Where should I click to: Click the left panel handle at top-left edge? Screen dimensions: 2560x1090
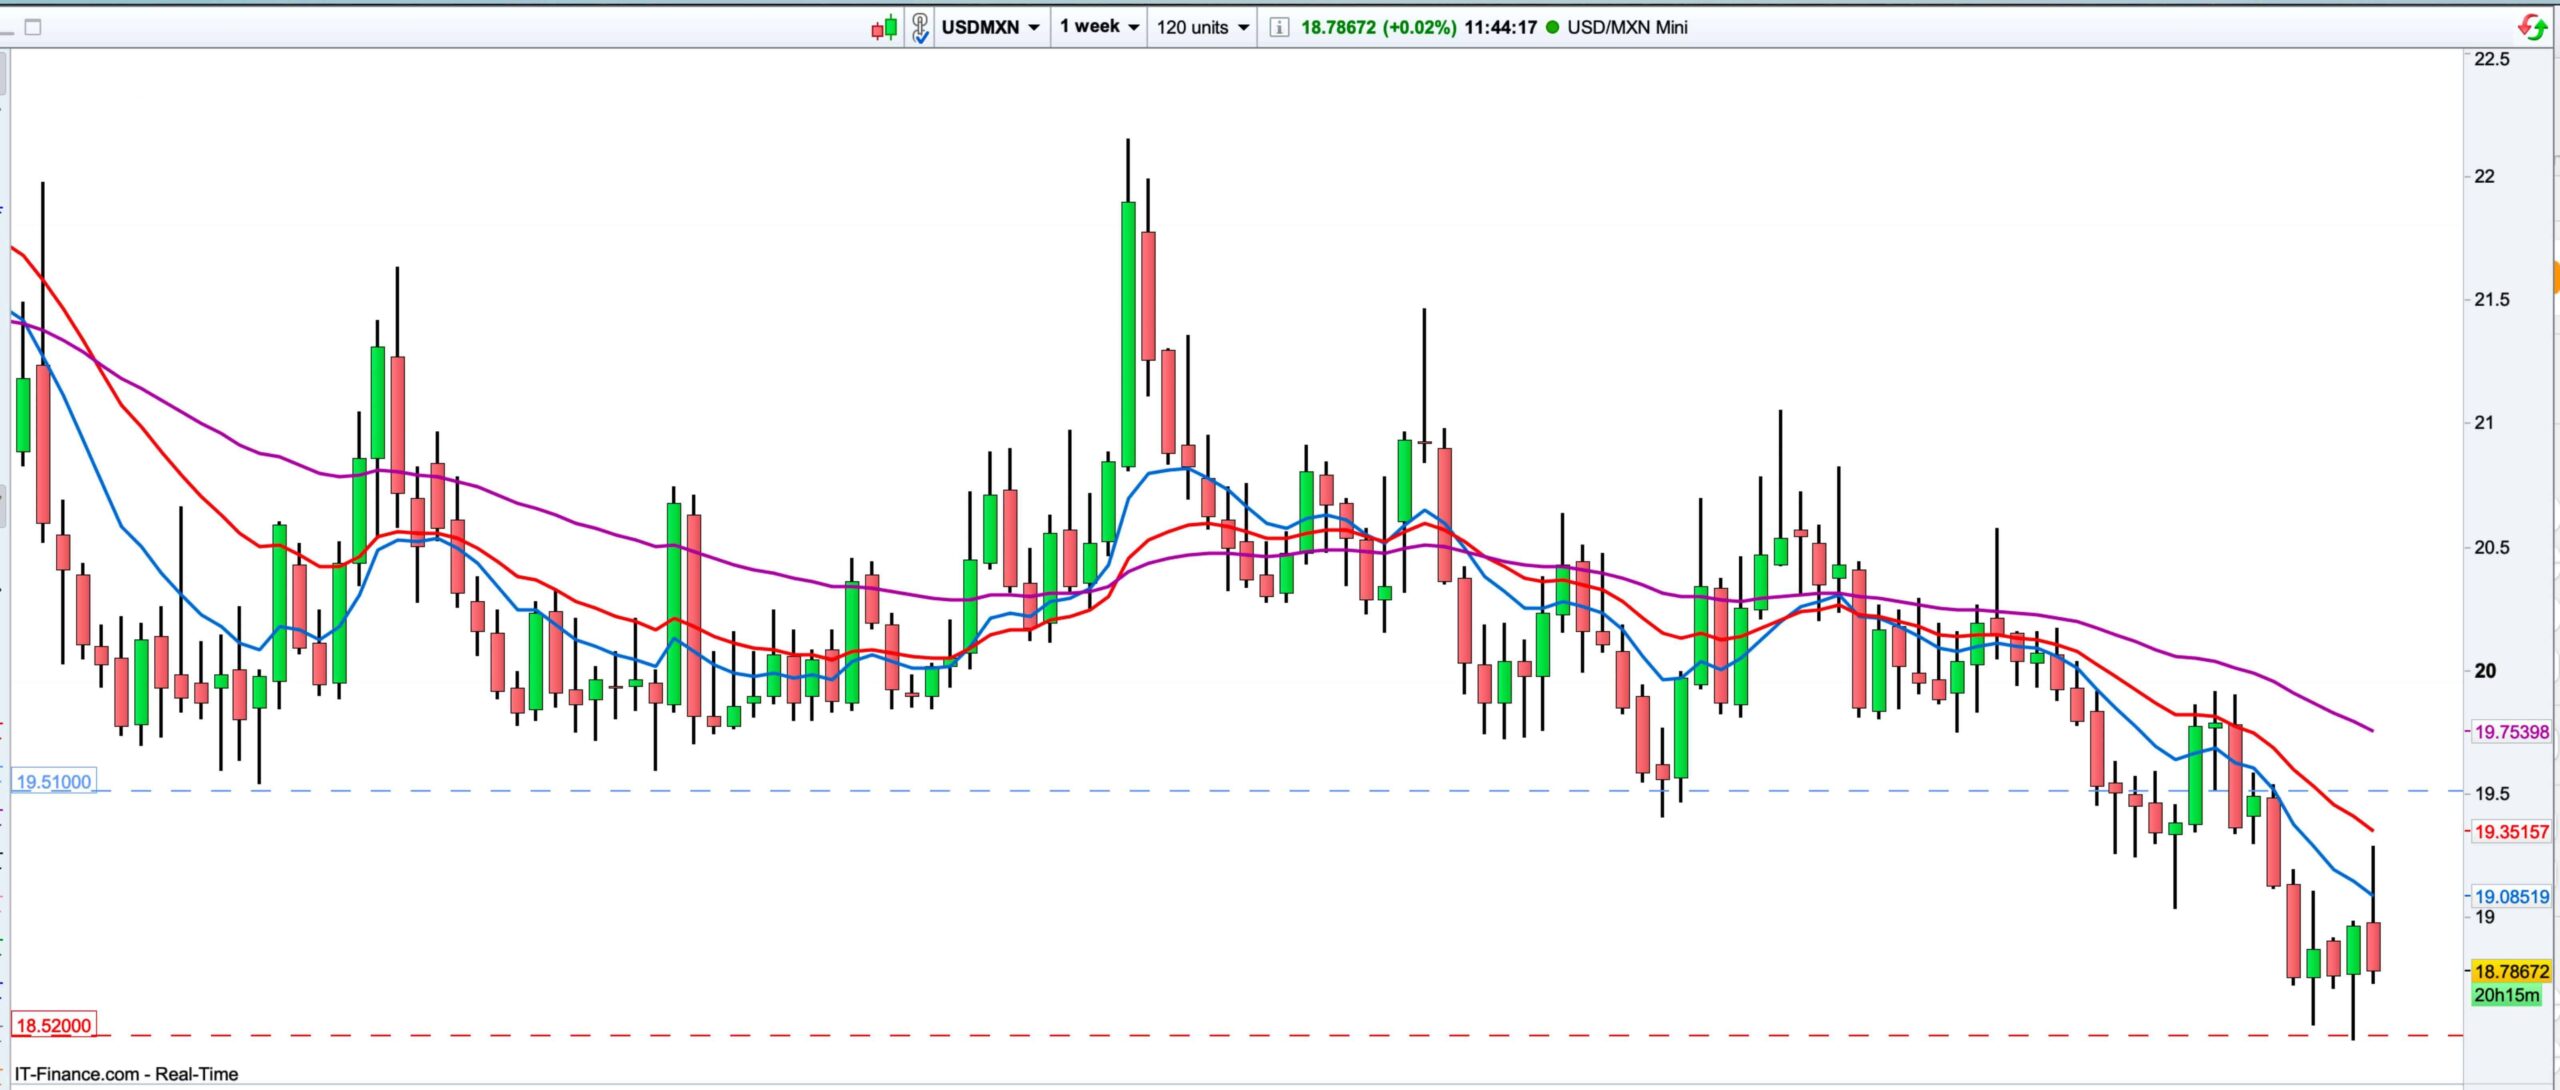(4, 75)
